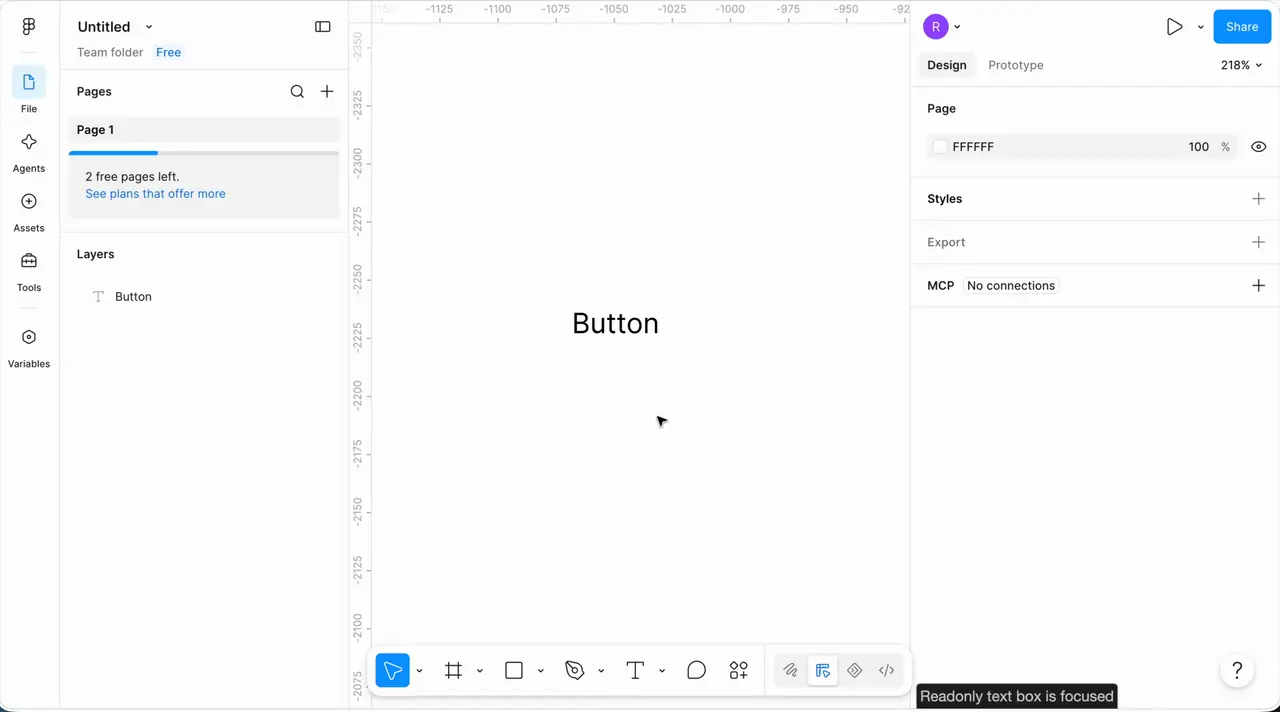Click the Export section label
The image size is (1280, 712).
tap(946, 242)
